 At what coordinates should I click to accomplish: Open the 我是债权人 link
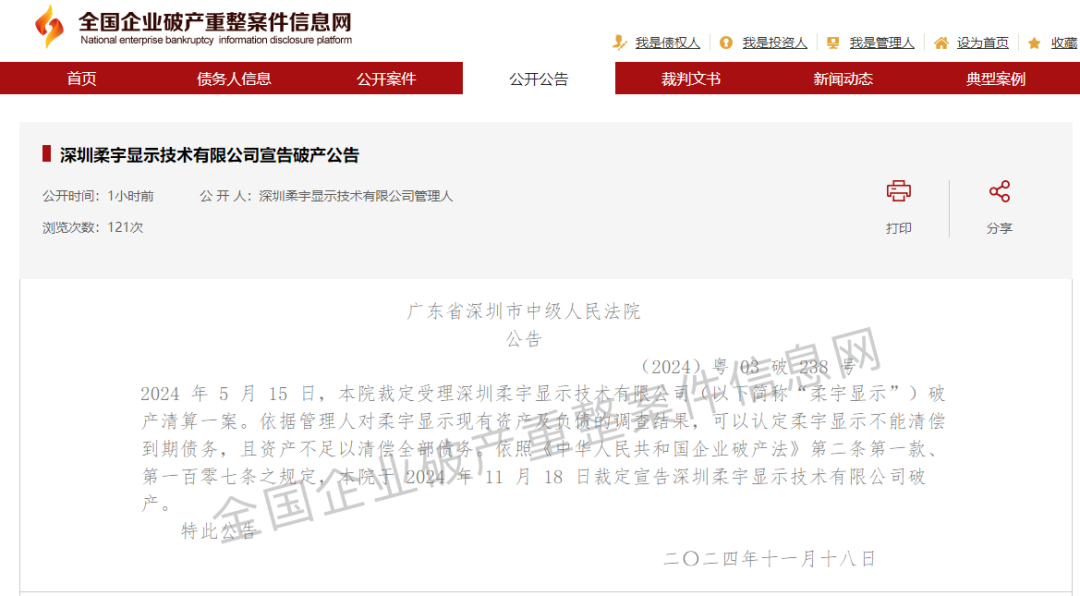tap(667, 43)
